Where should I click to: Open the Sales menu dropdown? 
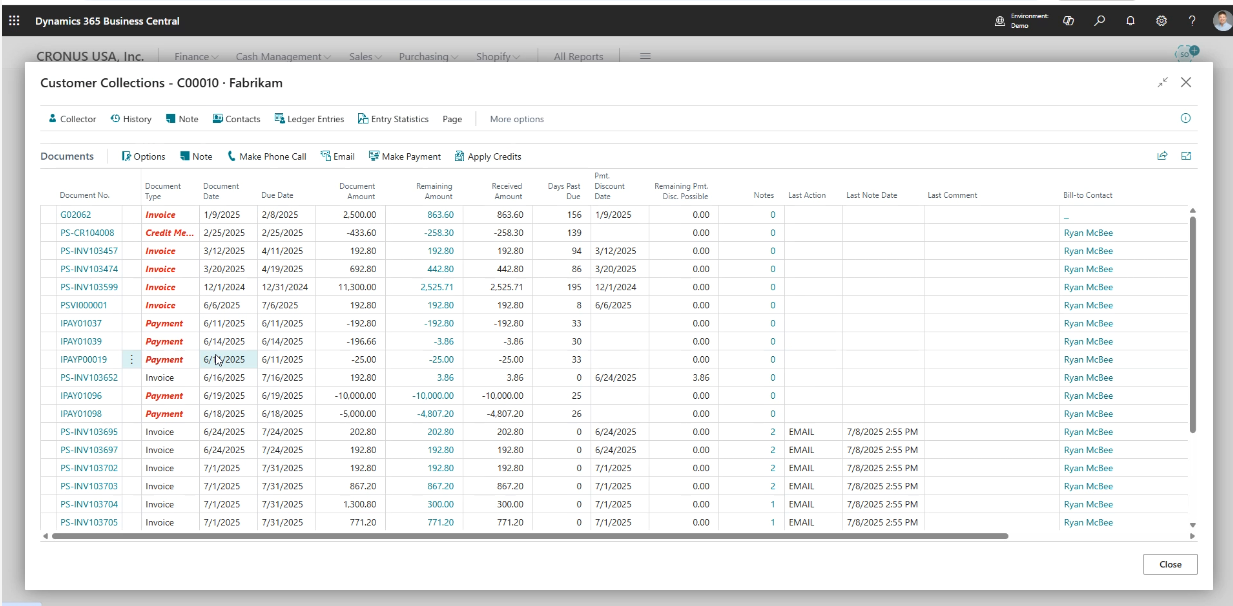(365, 57)
